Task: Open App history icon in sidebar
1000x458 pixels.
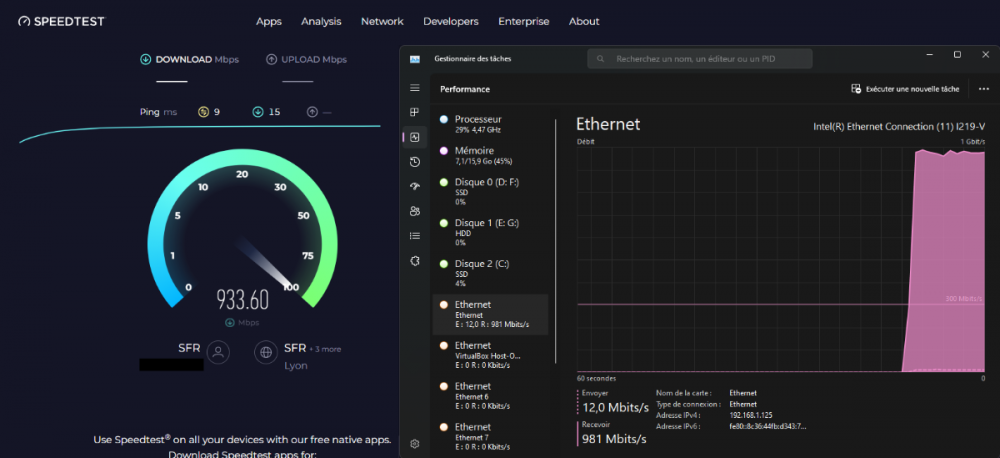Action: (x=415, y=162)
